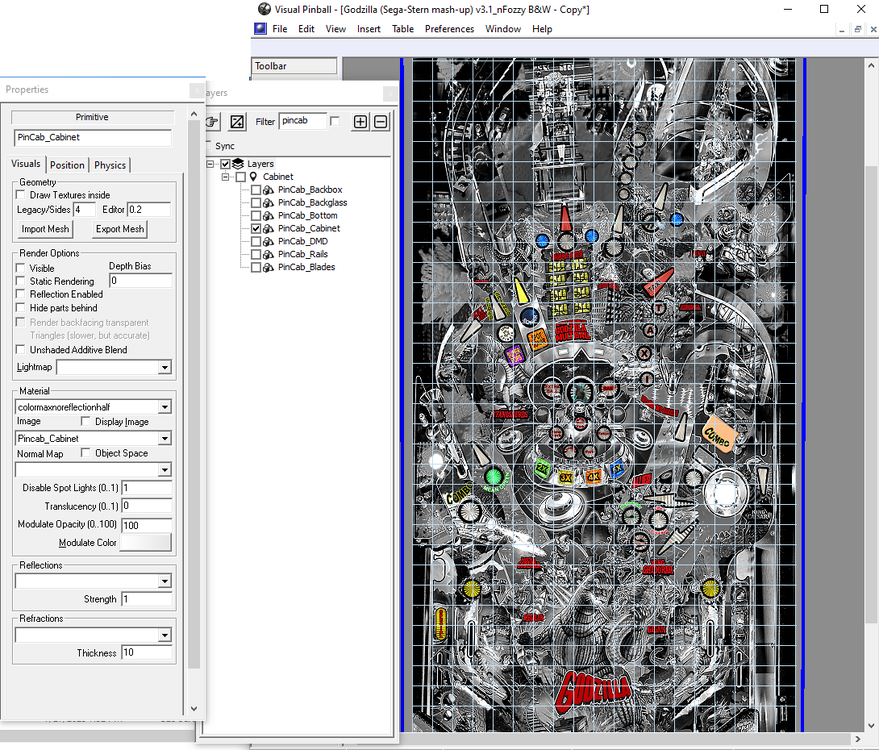Open the Lightmap dropdown
The width and height of the screenshot is (879, 750).
pyautogui.click(x=164, y=368)
